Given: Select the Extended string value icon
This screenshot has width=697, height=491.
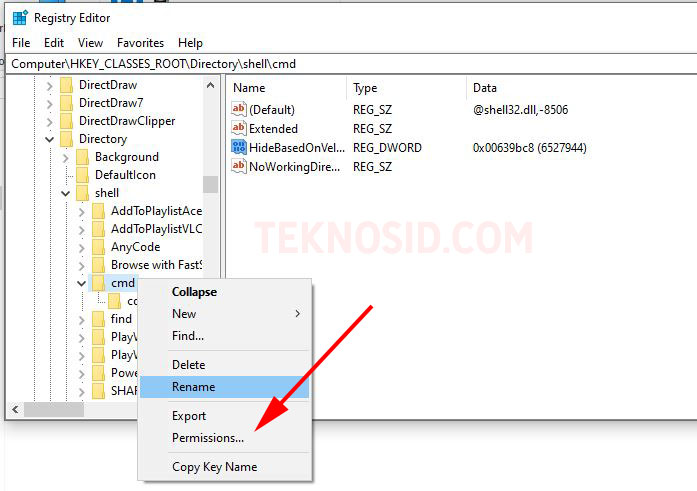Looking at the screenshot, I should click(239, 128).
